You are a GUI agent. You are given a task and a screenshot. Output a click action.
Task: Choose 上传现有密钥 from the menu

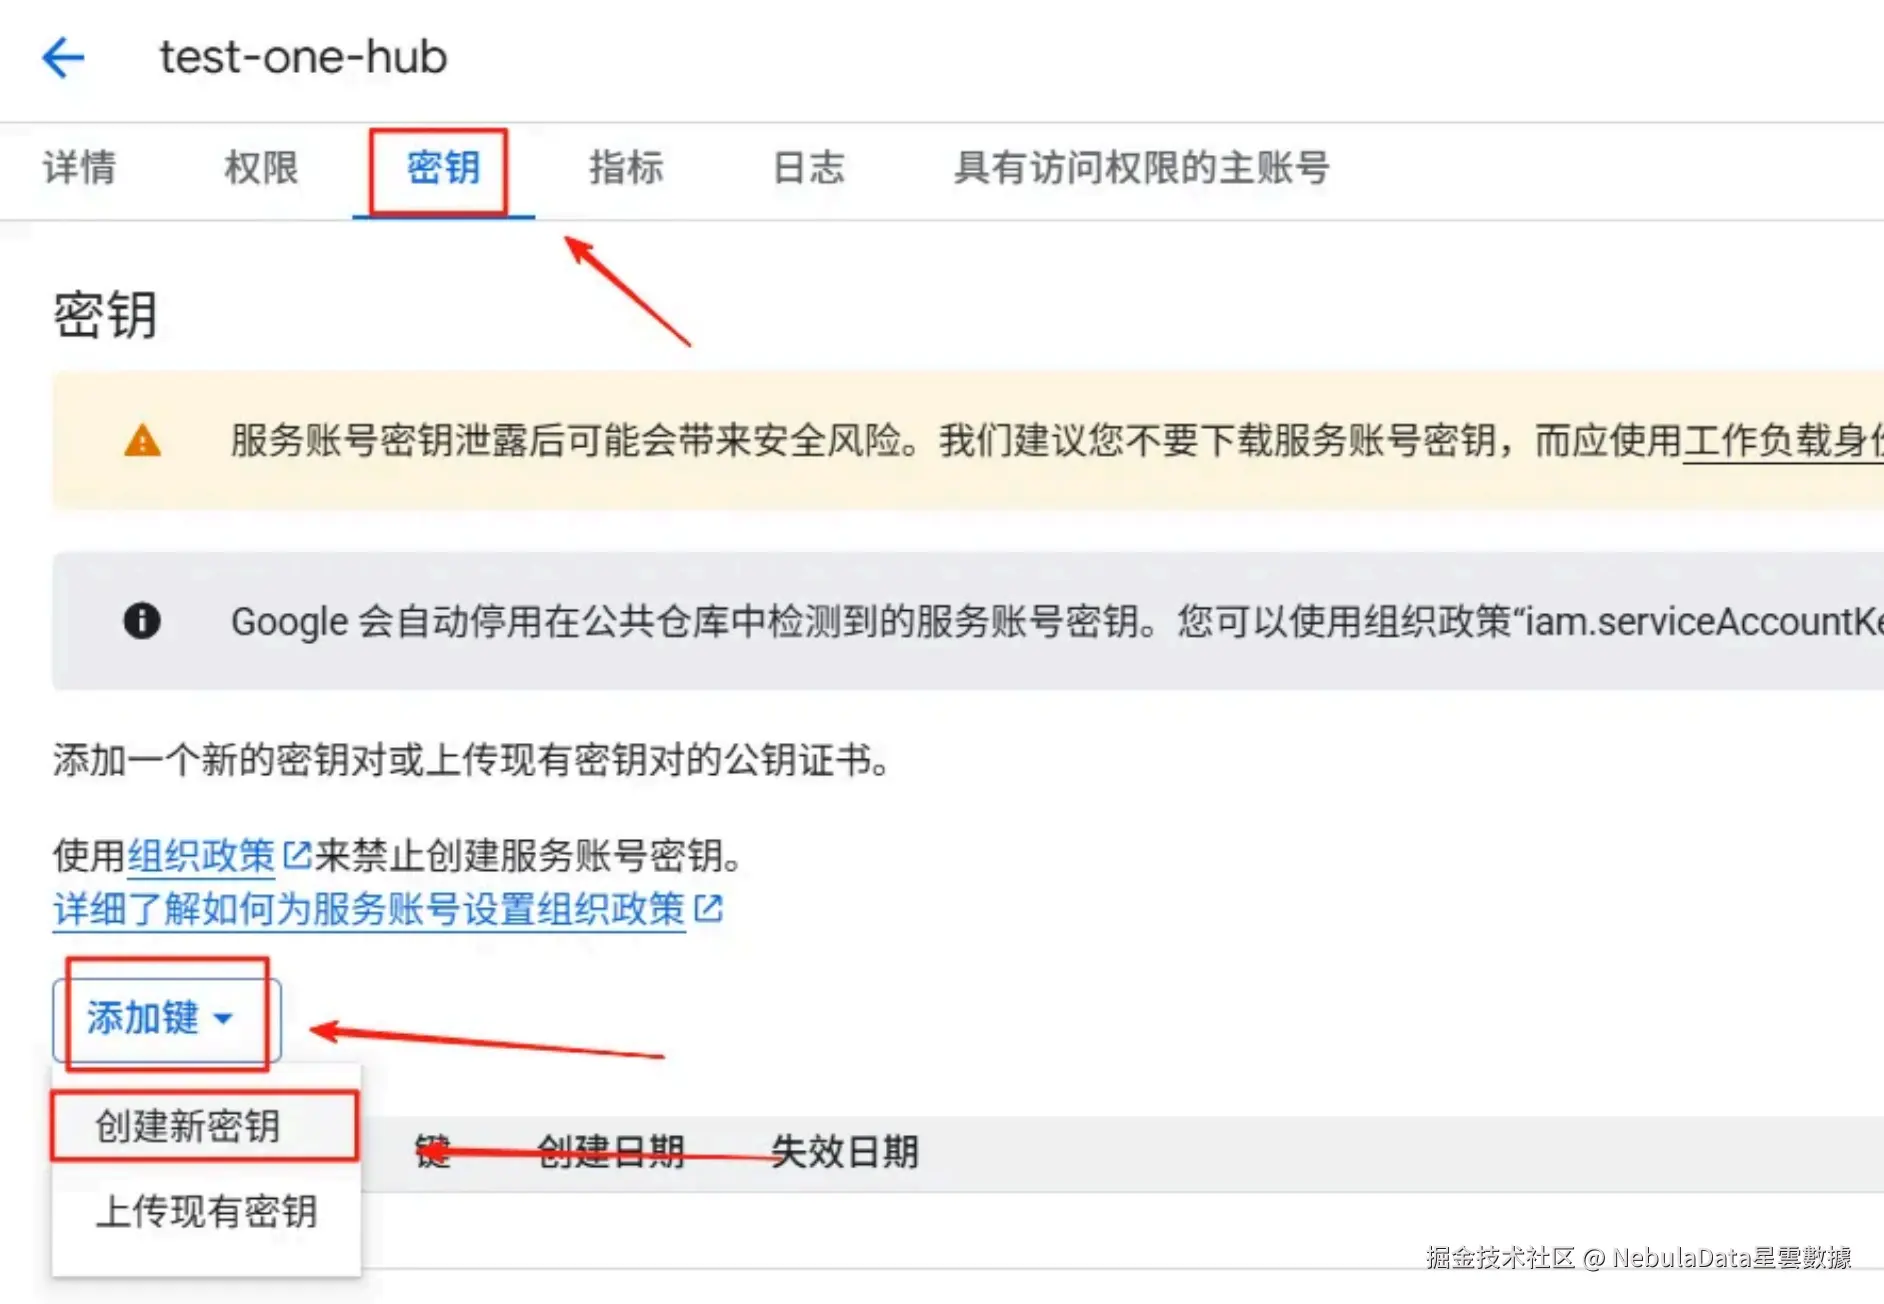click(x=205, y=1211)
